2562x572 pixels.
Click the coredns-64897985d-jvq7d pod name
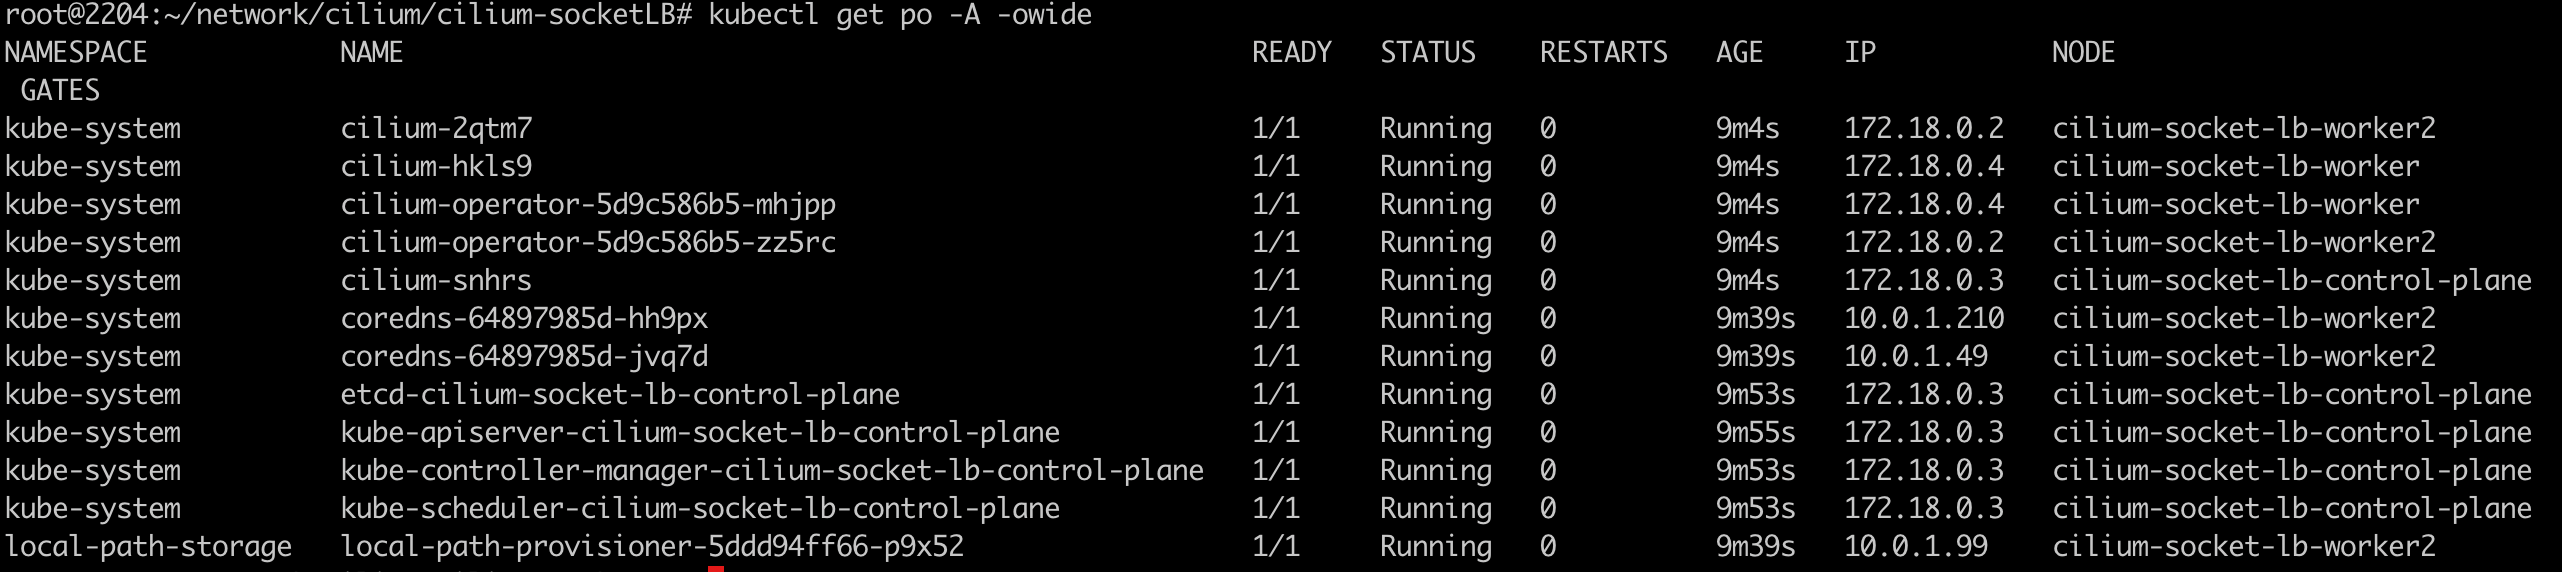(x=524, y=357)
